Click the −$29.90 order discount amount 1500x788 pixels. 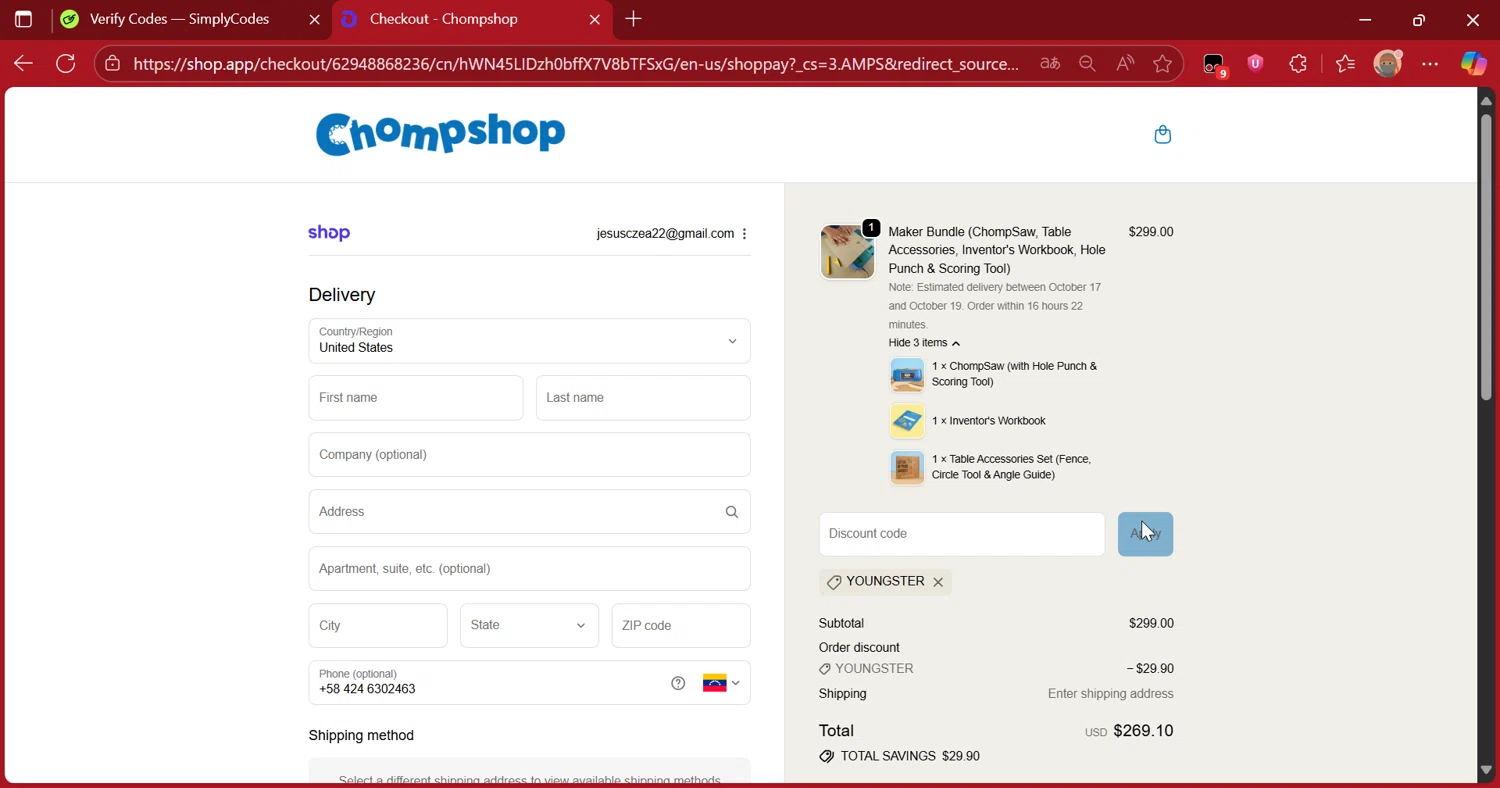(1150, 669)
